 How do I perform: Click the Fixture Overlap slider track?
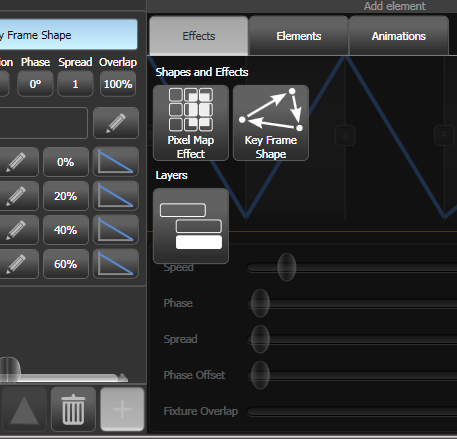352,411
